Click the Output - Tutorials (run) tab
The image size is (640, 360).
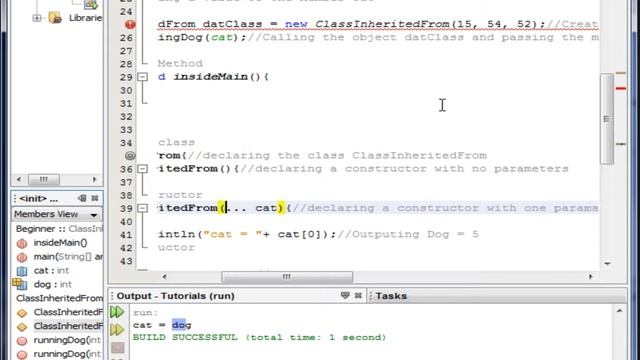(176, 296)
